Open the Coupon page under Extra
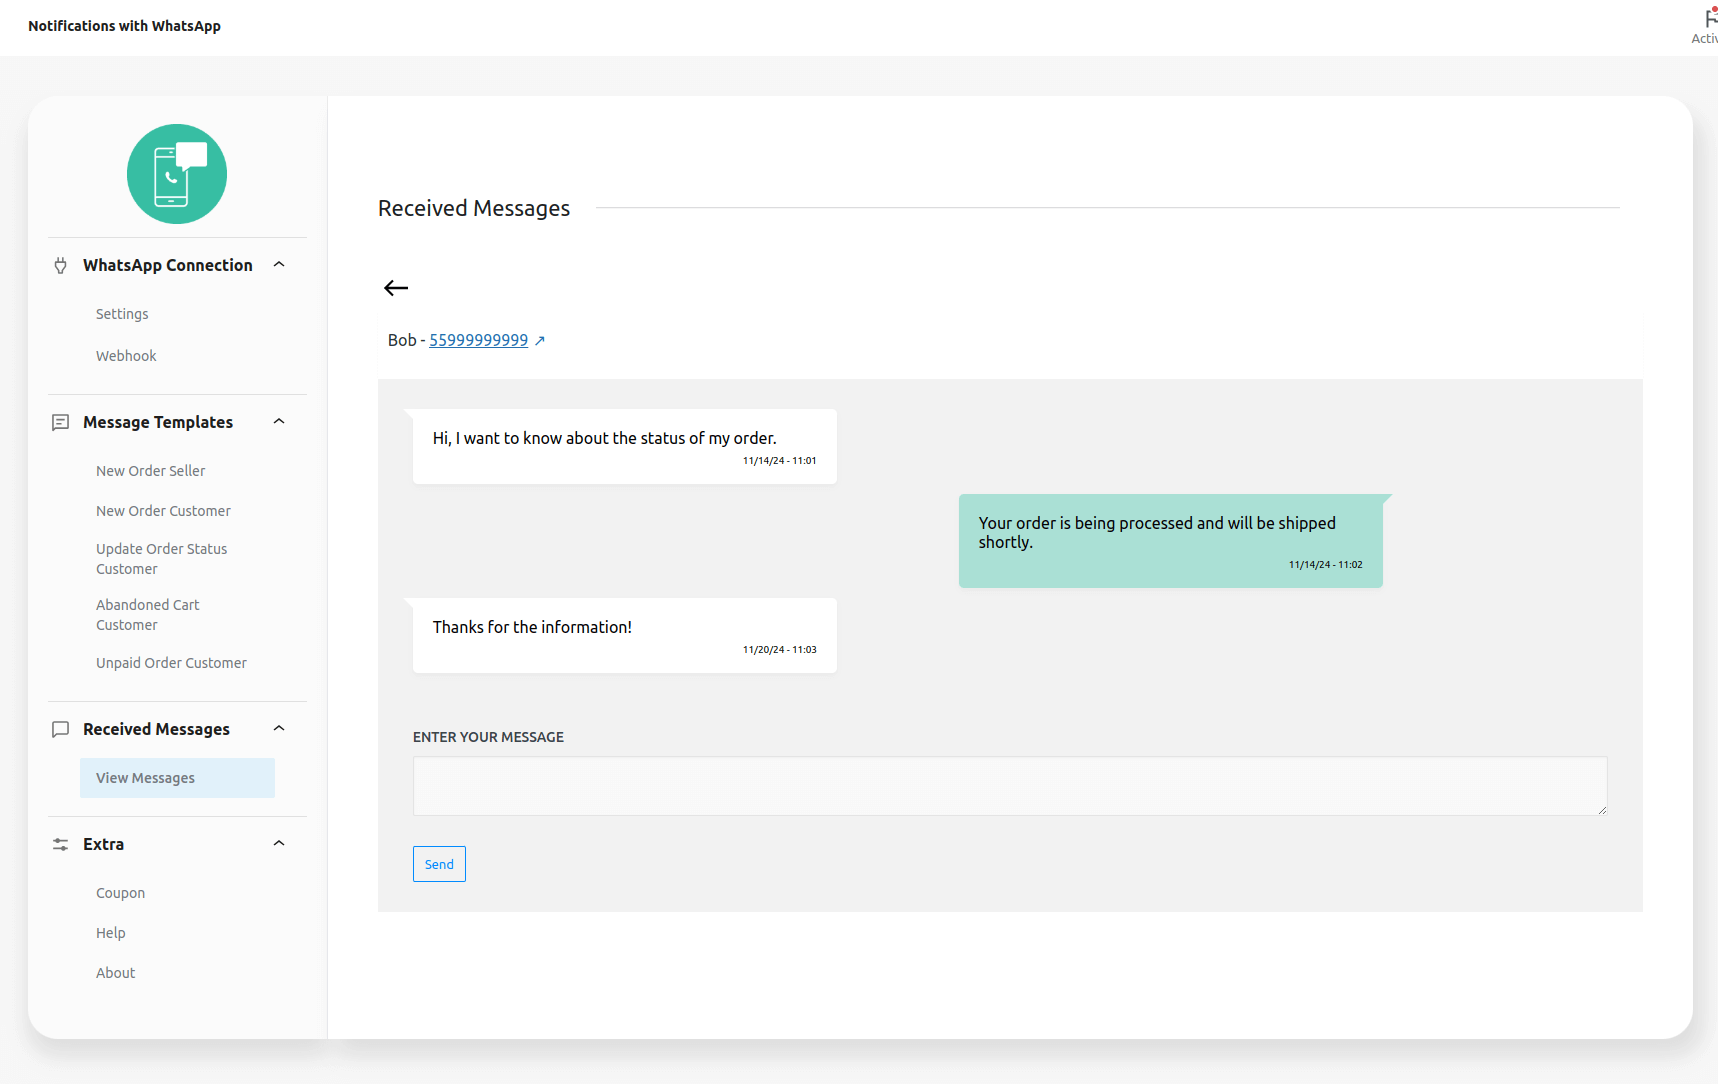This screenshot has height=1084, width=1718. pyautogui.click(x=120, y=892)
